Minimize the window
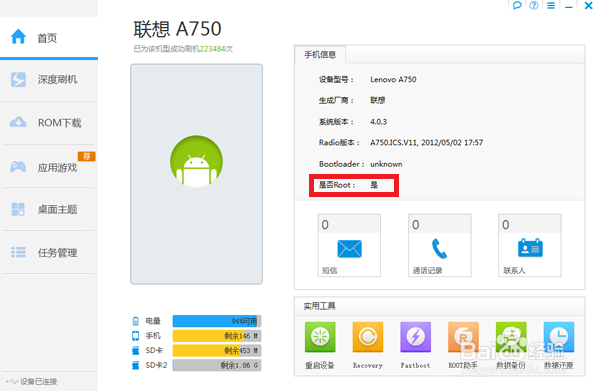 coord(569,7)
